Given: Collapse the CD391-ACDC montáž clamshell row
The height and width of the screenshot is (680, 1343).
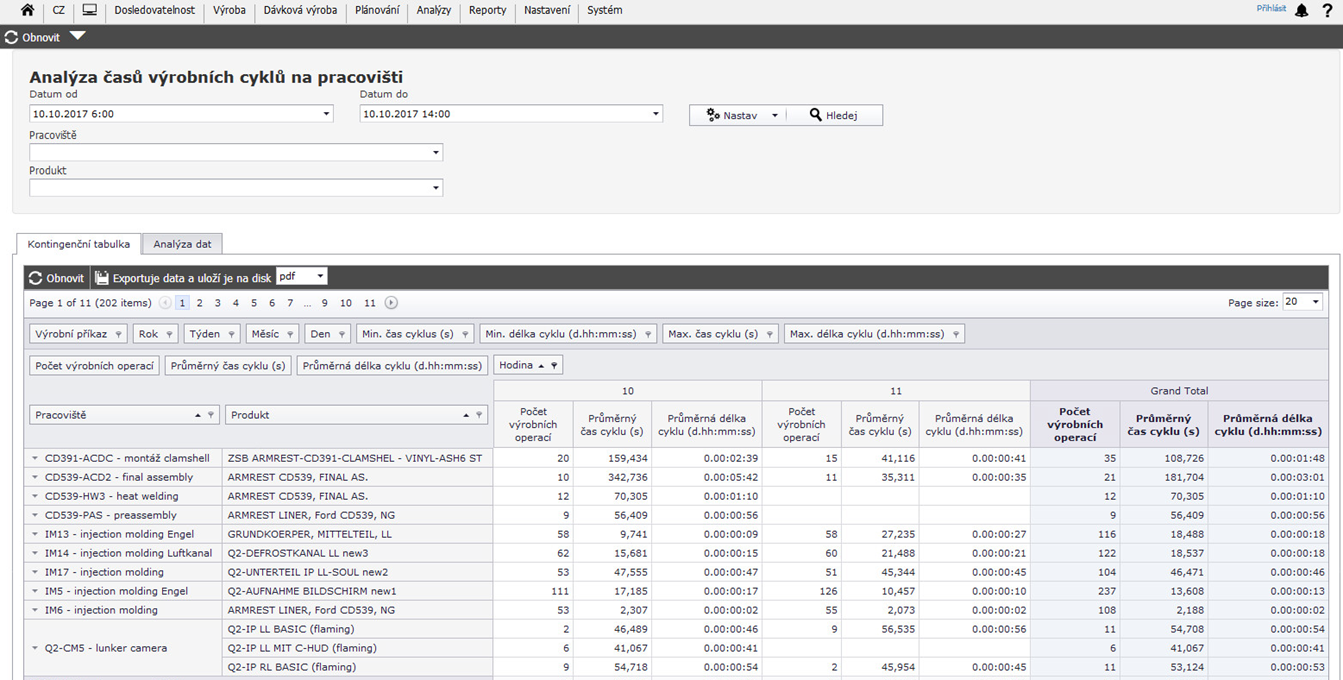Looking at the screenshot, I should tap(35, 458).
